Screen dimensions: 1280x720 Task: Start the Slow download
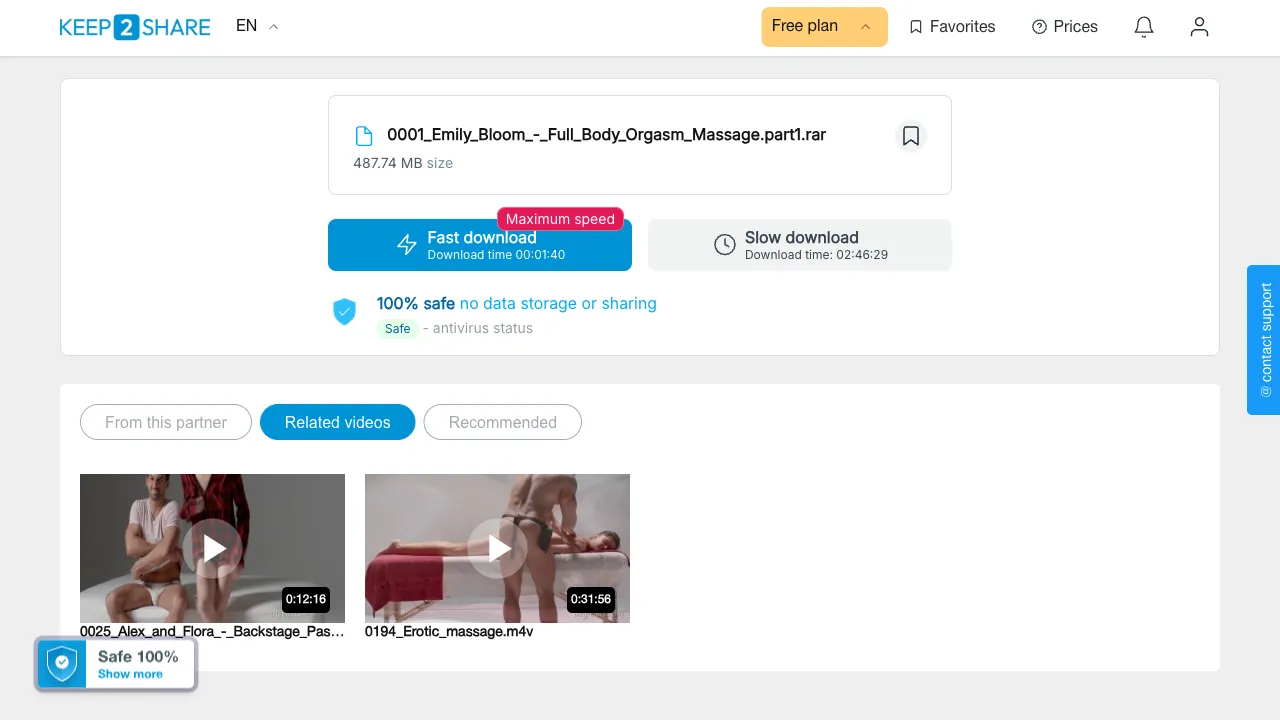pos(800,245)
